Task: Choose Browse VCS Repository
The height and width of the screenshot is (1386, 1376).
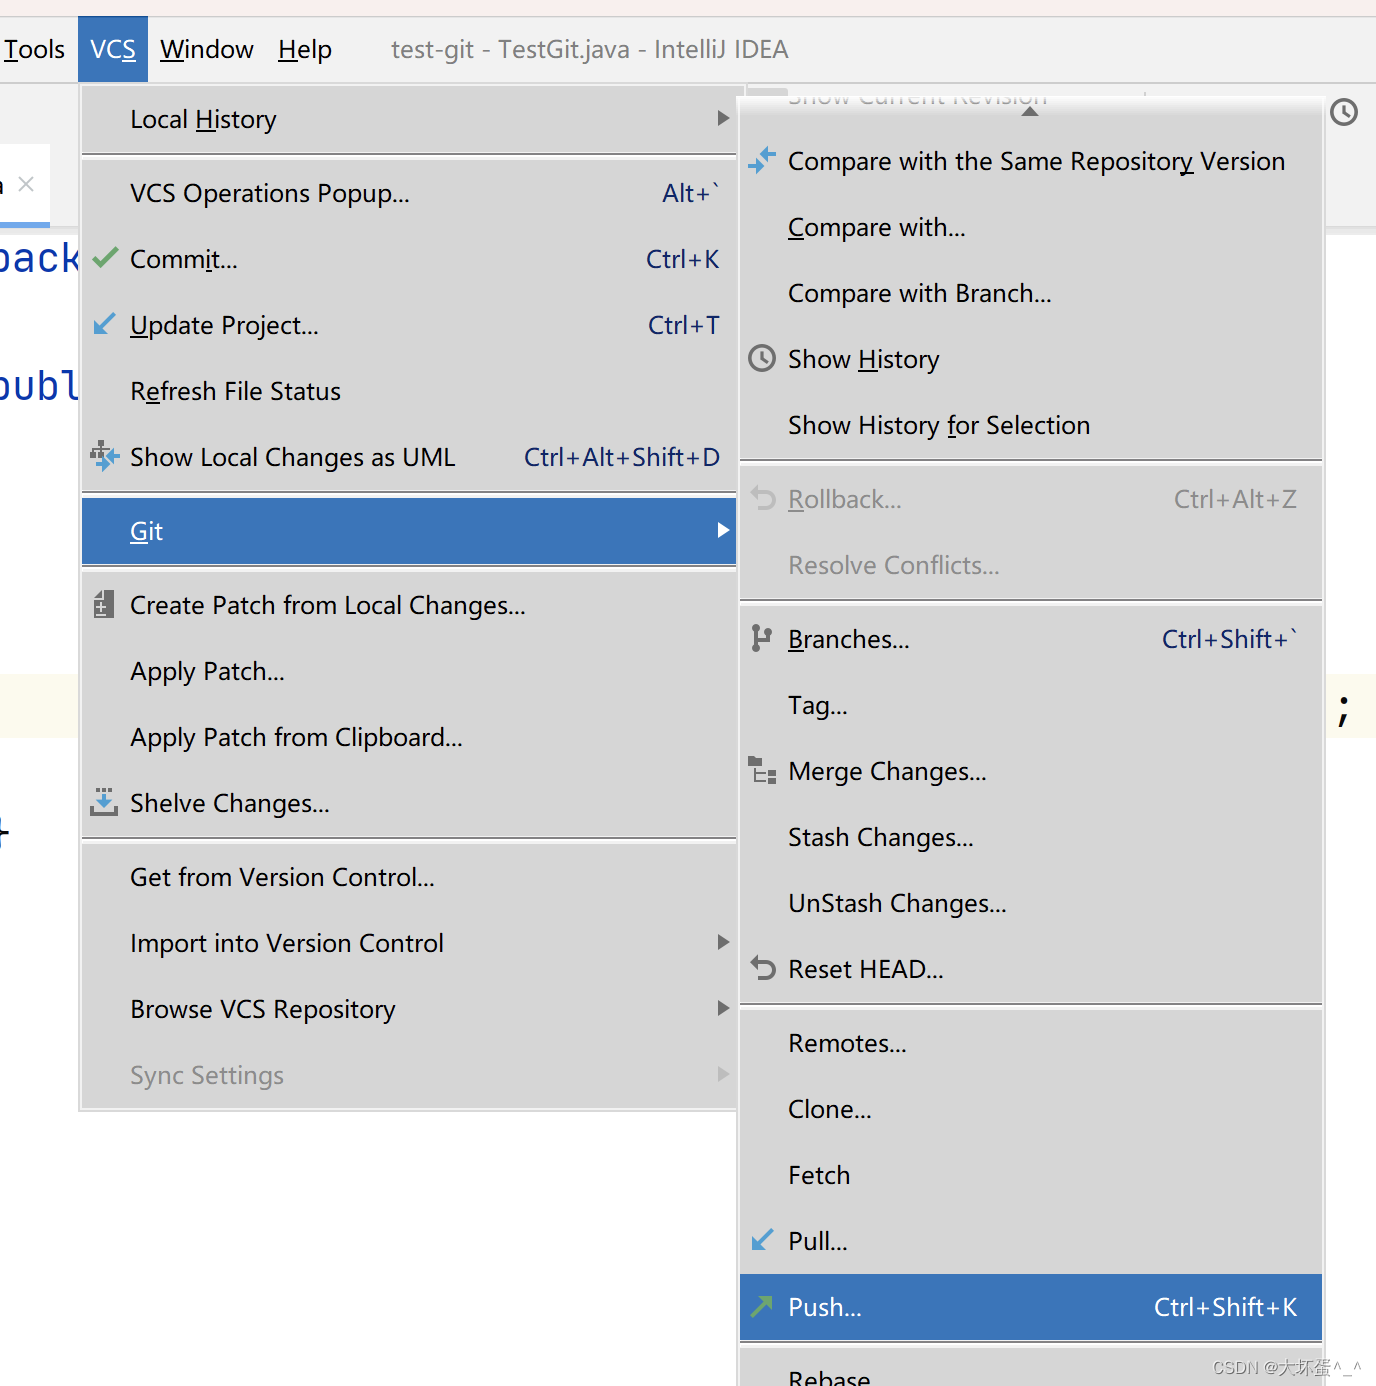Action: click(408, 1009)
